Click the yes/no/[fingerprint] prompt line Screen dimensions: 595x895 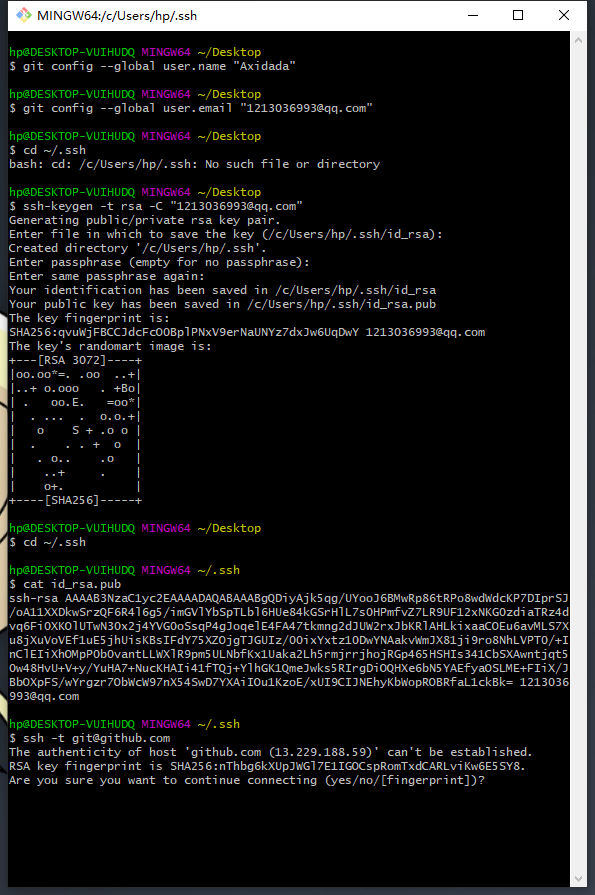(x=247, y=780)
